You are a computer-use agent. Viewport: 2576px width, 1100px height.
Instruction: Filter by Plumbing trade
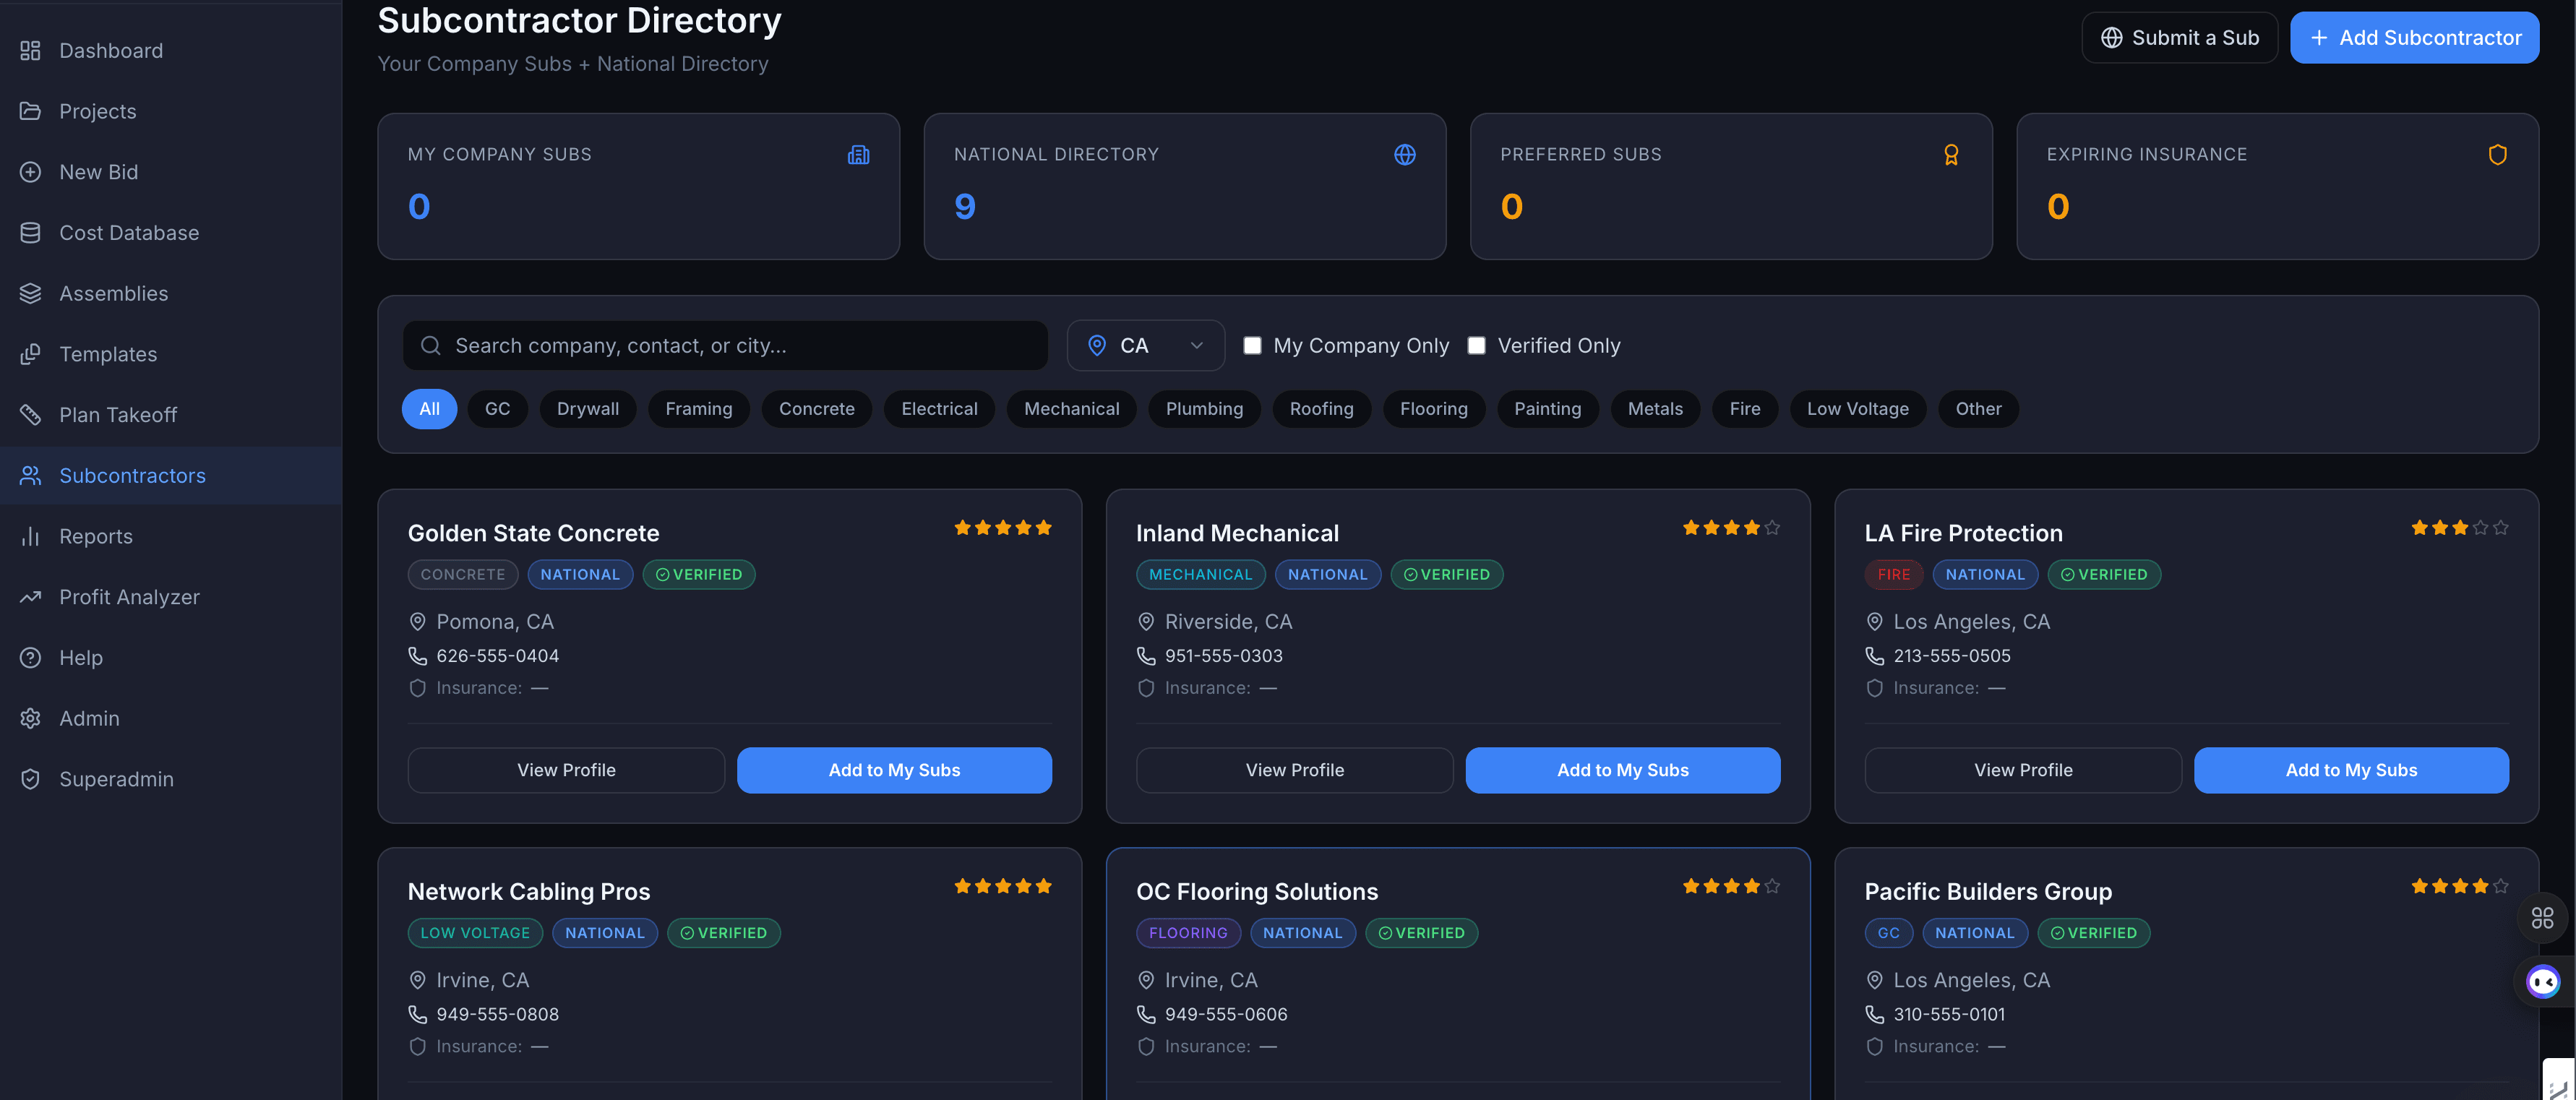click(1204, 408)
